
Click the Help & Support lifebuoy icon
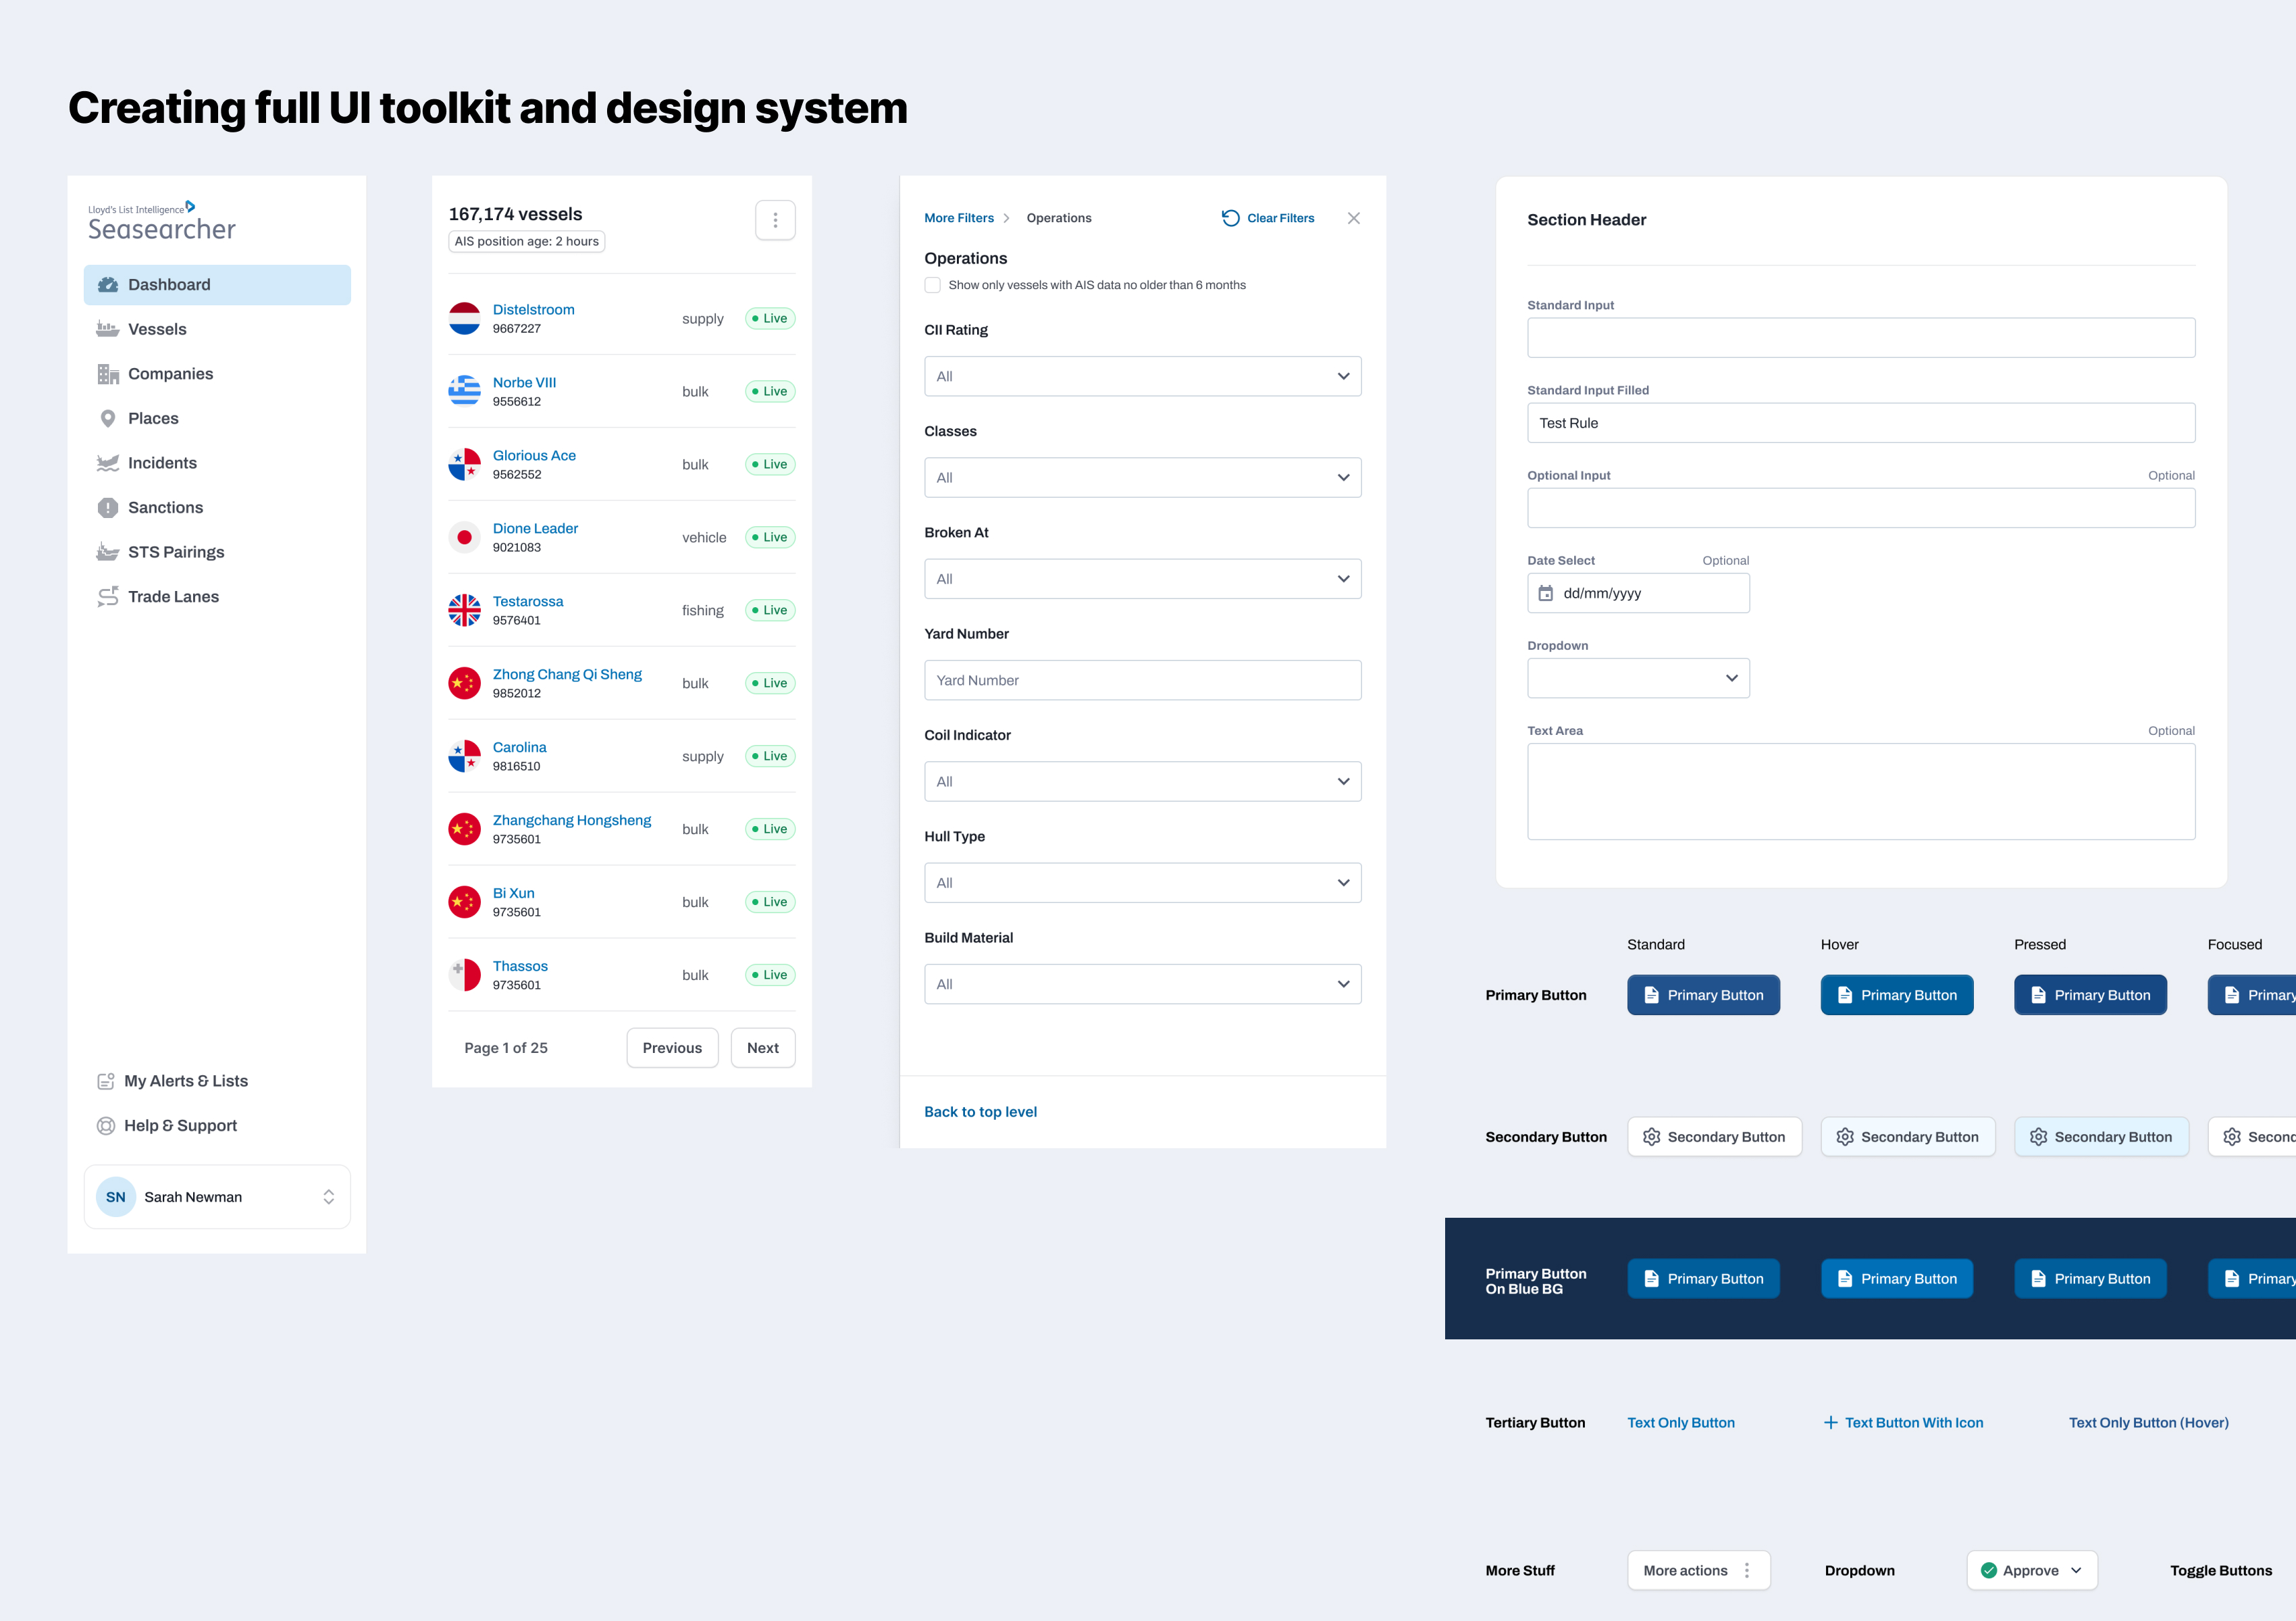tap(106, 1126)
